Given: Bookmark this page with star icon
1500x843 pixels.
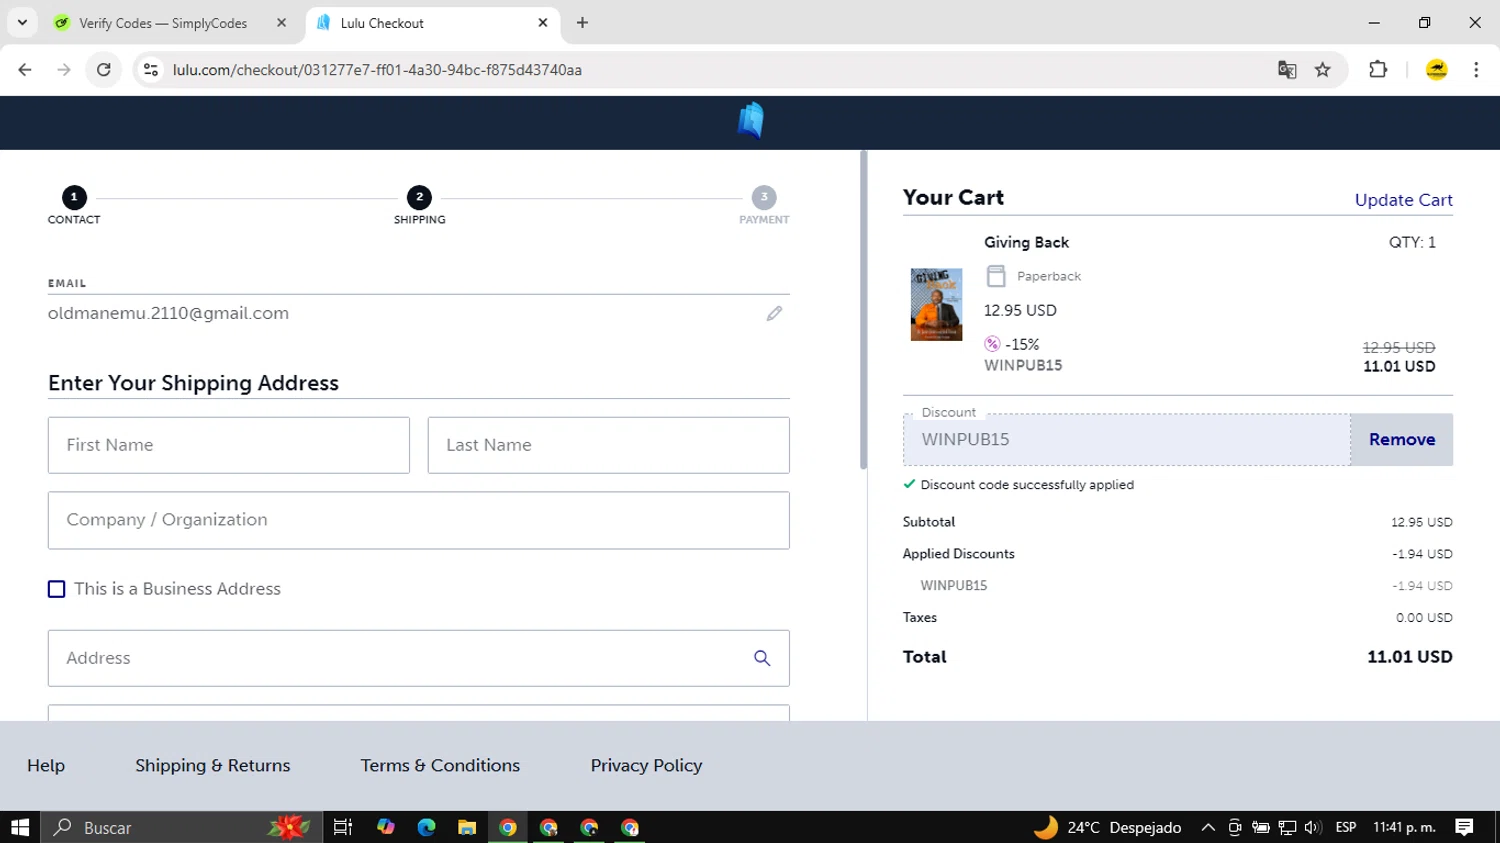Looking at the screenshot, I should point(1323,70).
